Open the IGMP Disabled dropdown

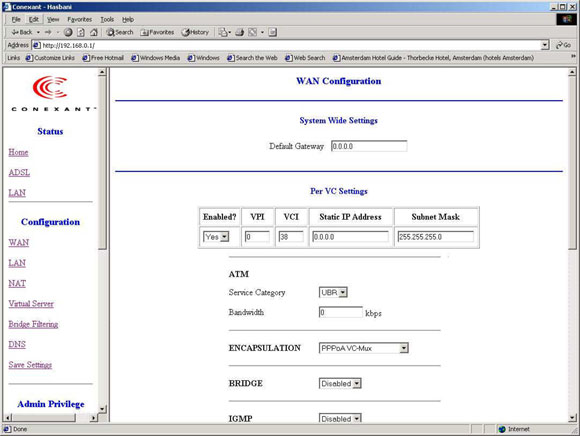340,418
